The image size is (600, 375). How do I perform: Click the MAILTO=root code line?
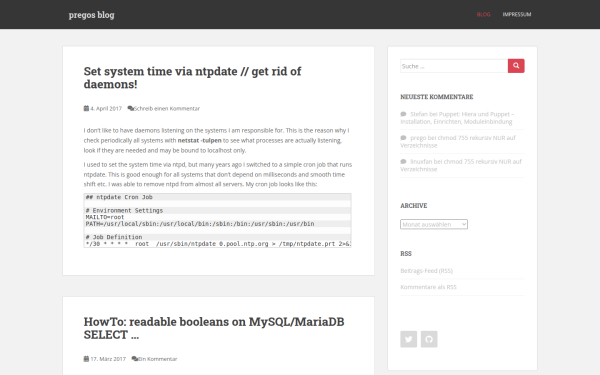click(105, 217)
